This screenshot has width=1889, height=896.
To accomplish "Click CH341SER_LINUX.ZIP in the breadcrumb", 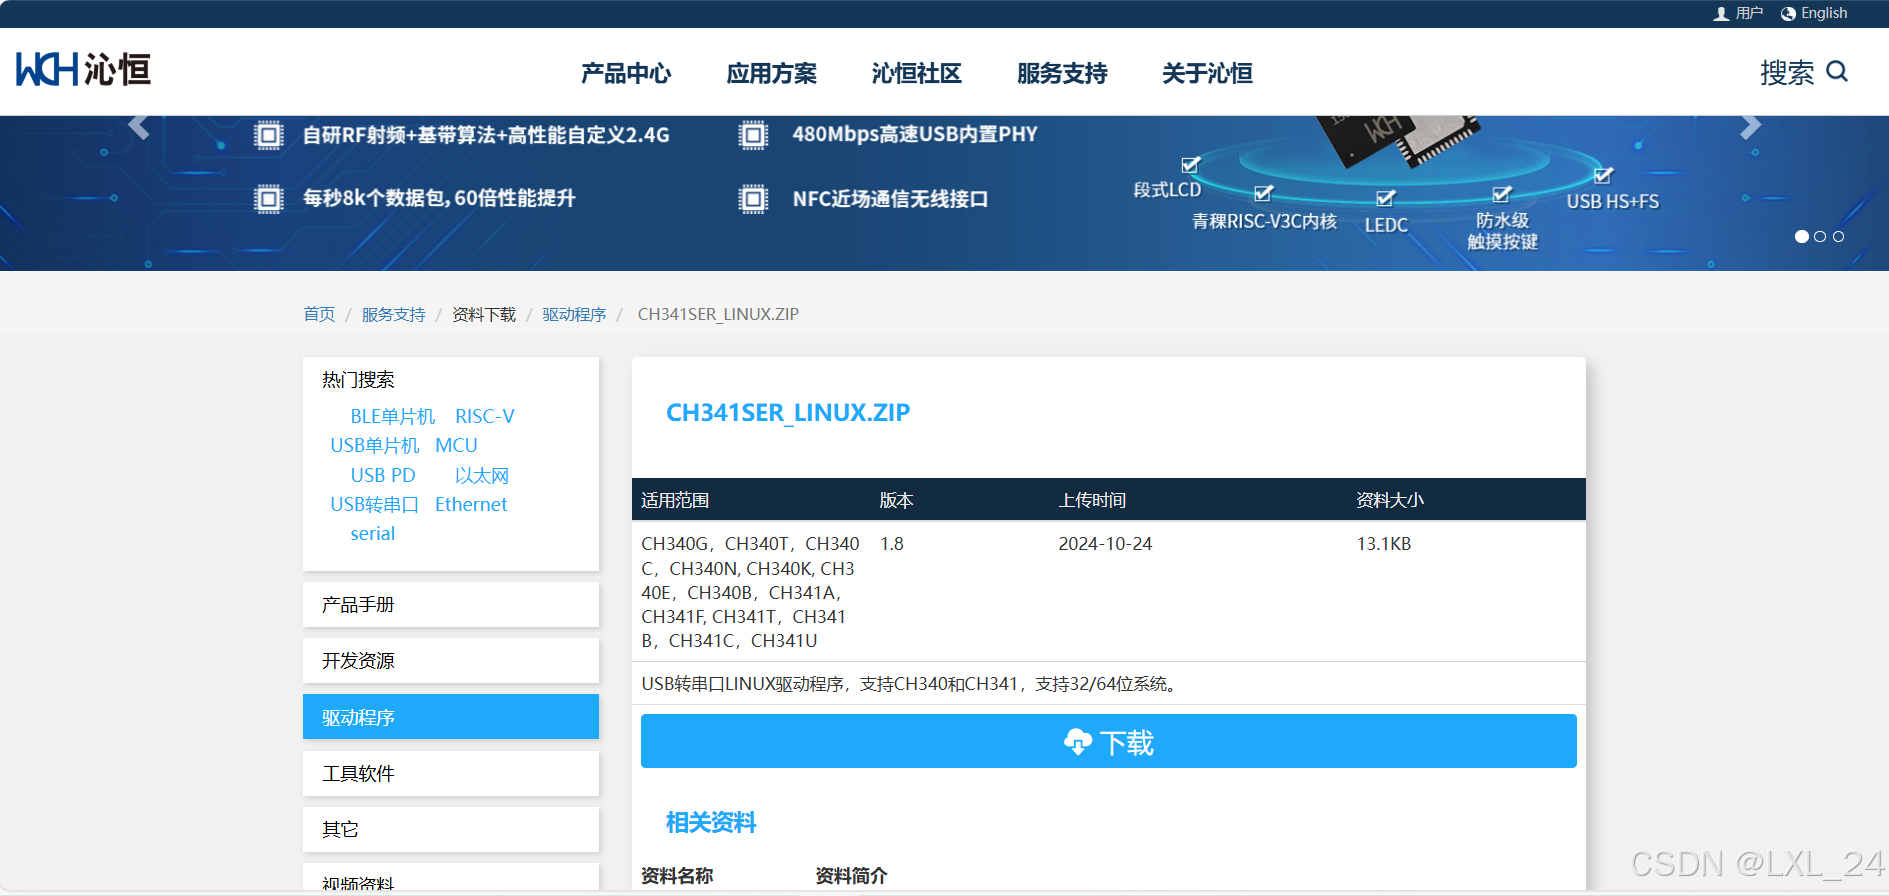I will 718,314.
